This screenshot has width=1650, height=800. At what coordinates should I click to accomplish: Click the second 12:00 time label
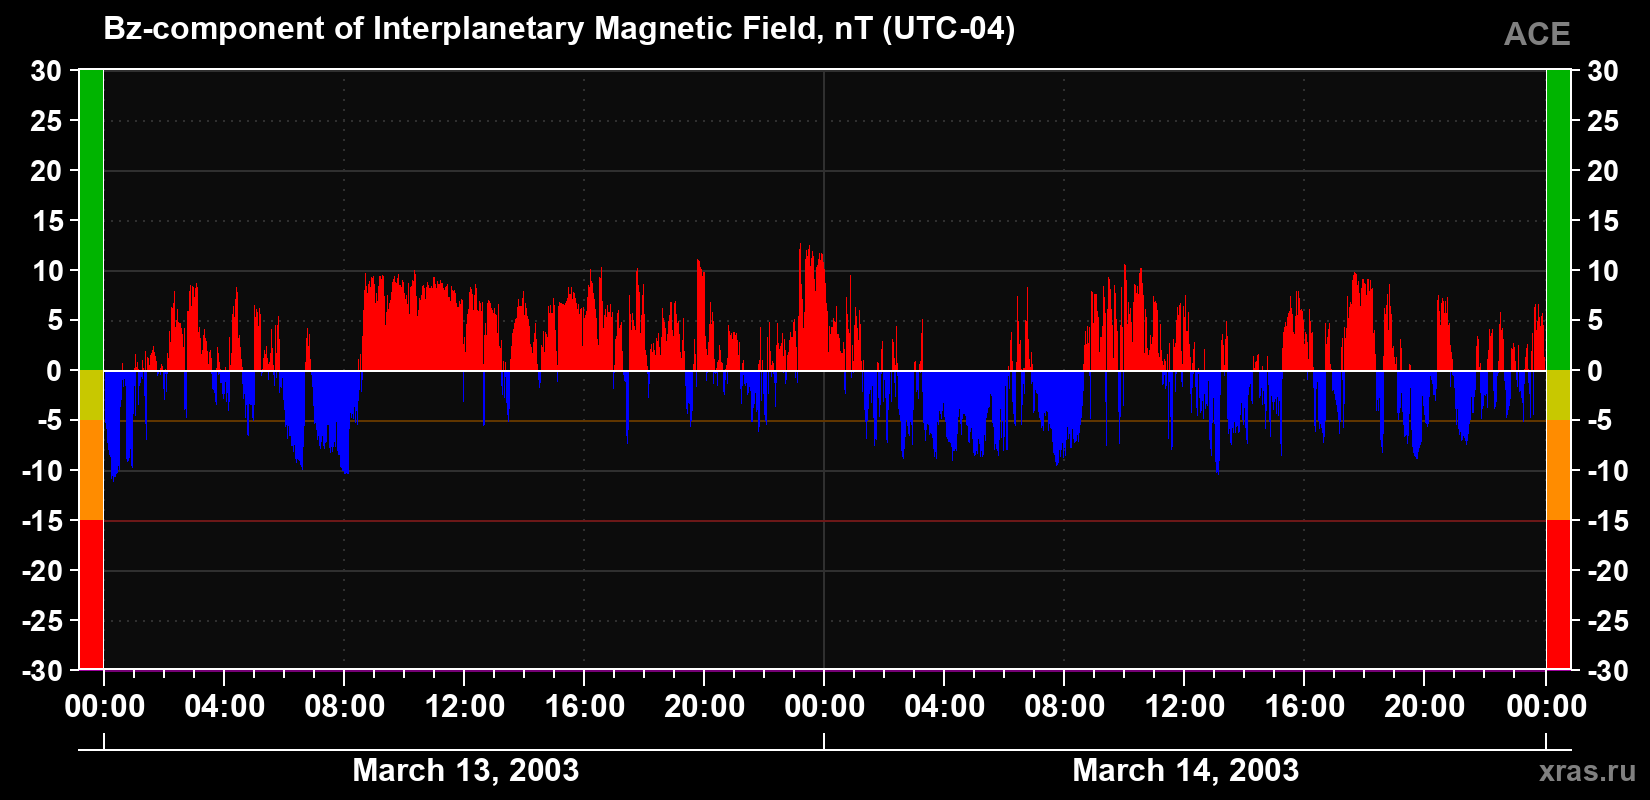pos(1184,706)
